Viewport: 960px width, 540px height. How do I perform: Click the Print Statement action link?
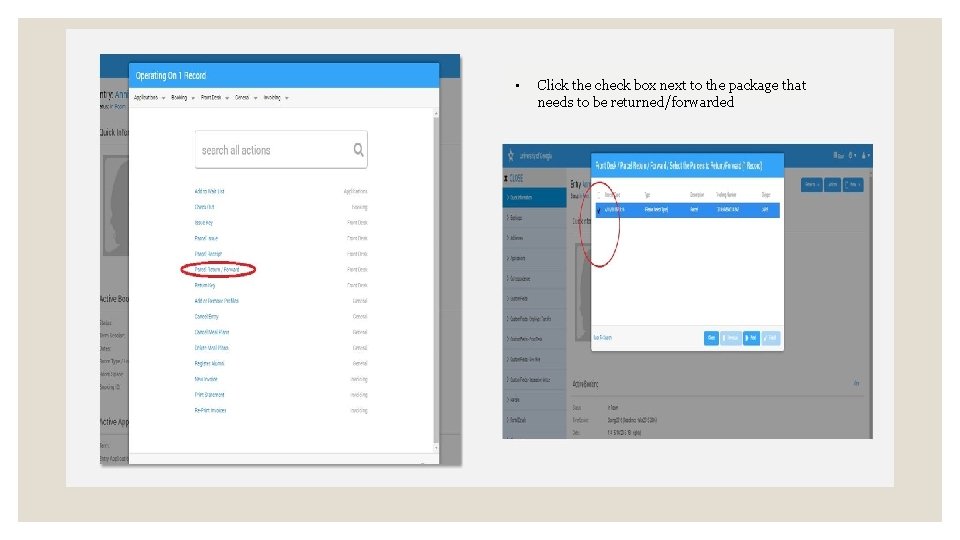point(209,395)
